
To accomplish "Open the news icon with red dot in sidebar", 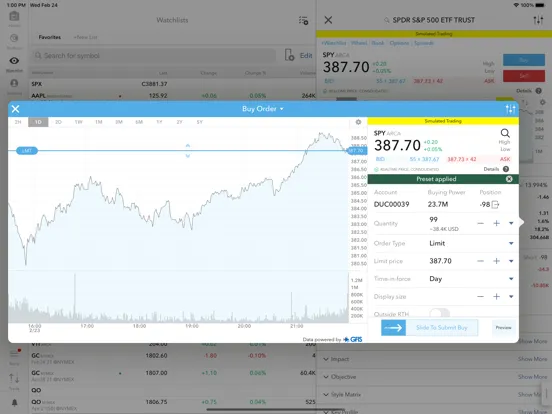I will [x=14, y=353].
